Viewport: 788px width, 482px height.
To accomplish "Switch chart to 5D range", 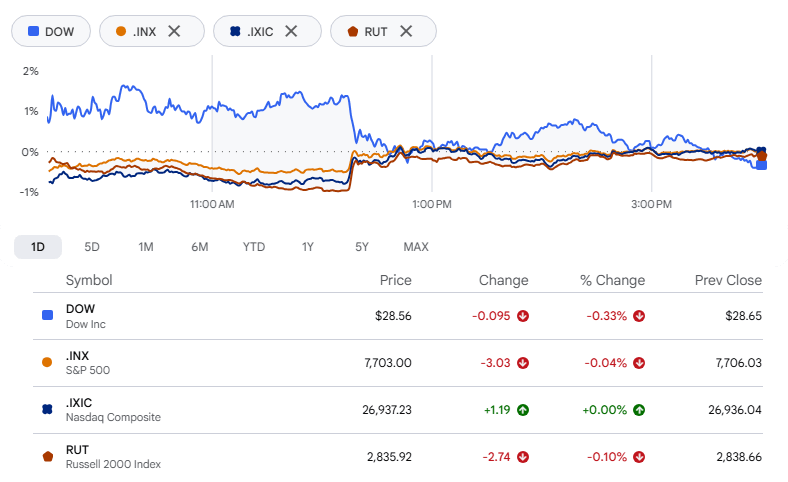I will [x=91, y=247].
